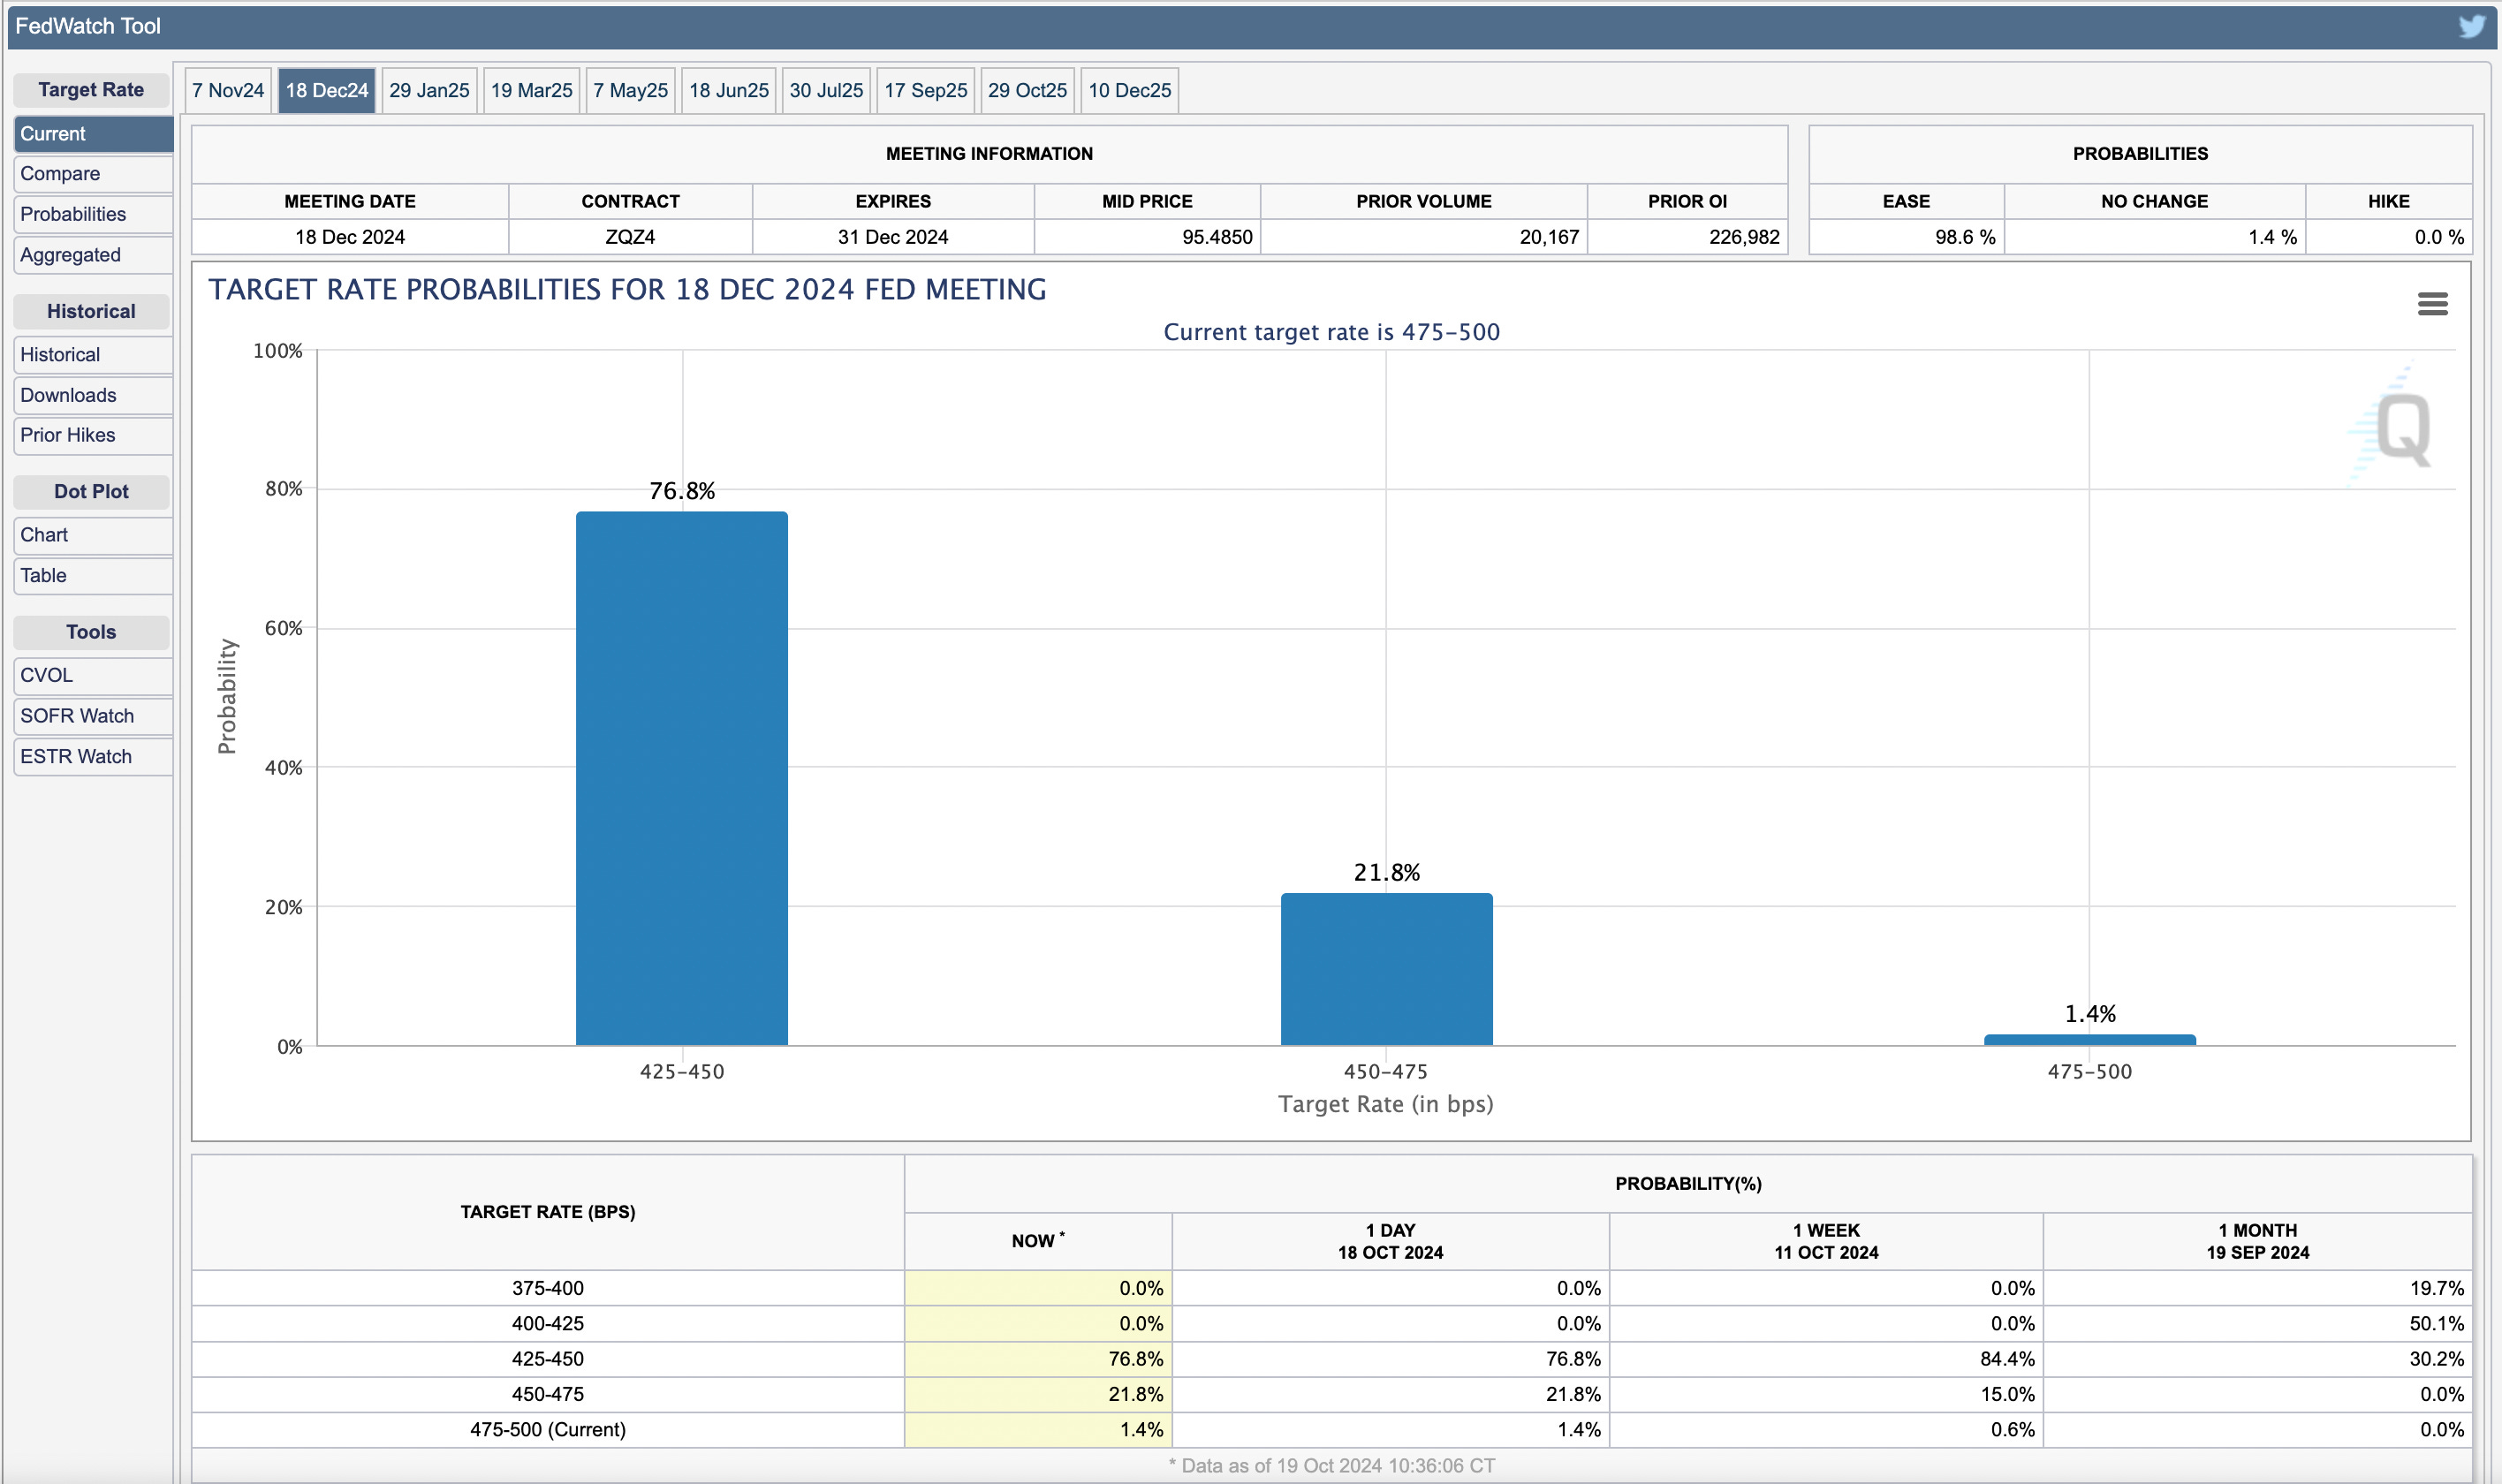Open Probabilities in the sidebar
The height and width of the screenshot is (1484, 2502).
tap(73, 214)
